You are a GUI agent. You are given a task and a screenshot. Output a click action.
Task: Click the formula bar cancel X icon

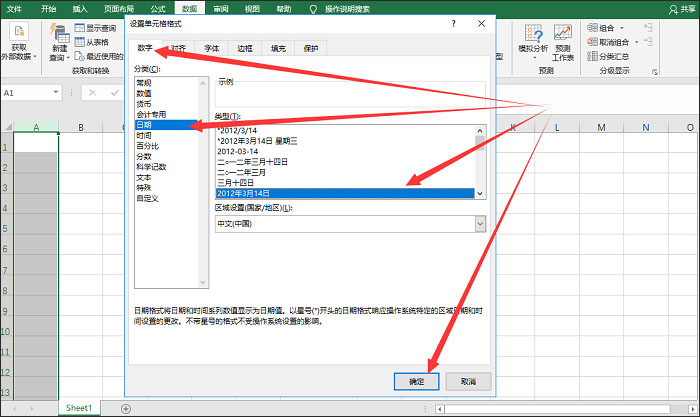(x=92, y=93)
